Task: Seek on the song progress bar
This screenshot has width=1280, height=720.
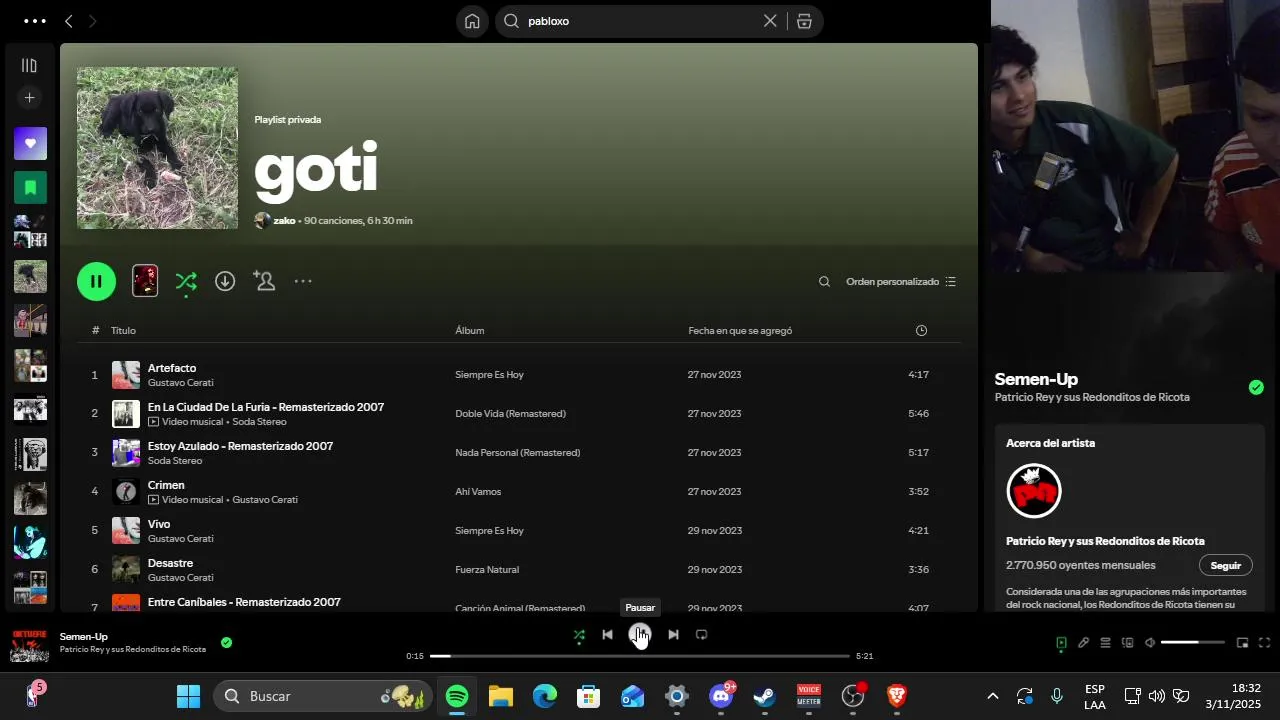Action: (640, 656)
